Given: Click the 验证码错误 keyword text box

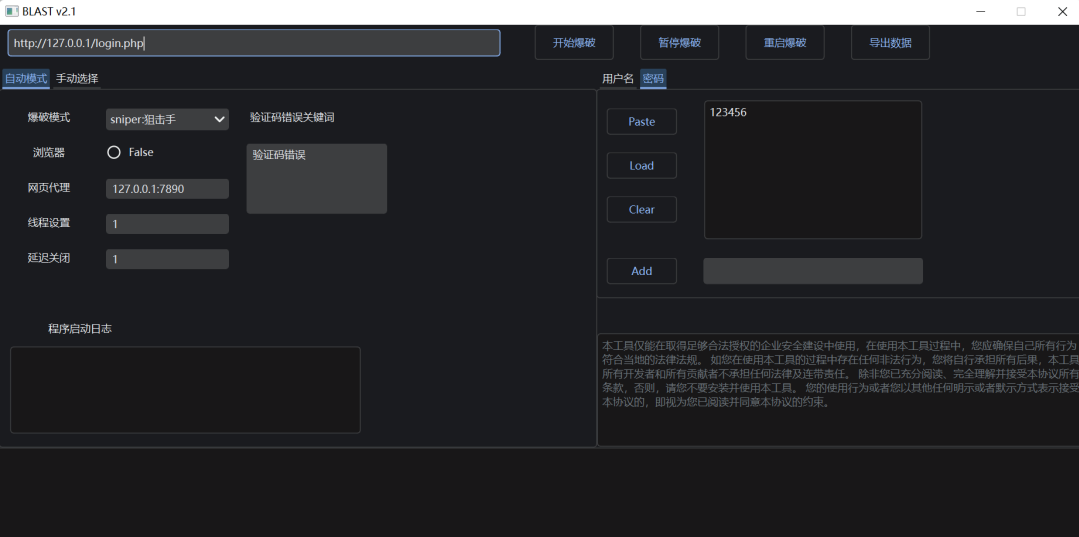Looking at the screenshot, I should coord(316,178).
